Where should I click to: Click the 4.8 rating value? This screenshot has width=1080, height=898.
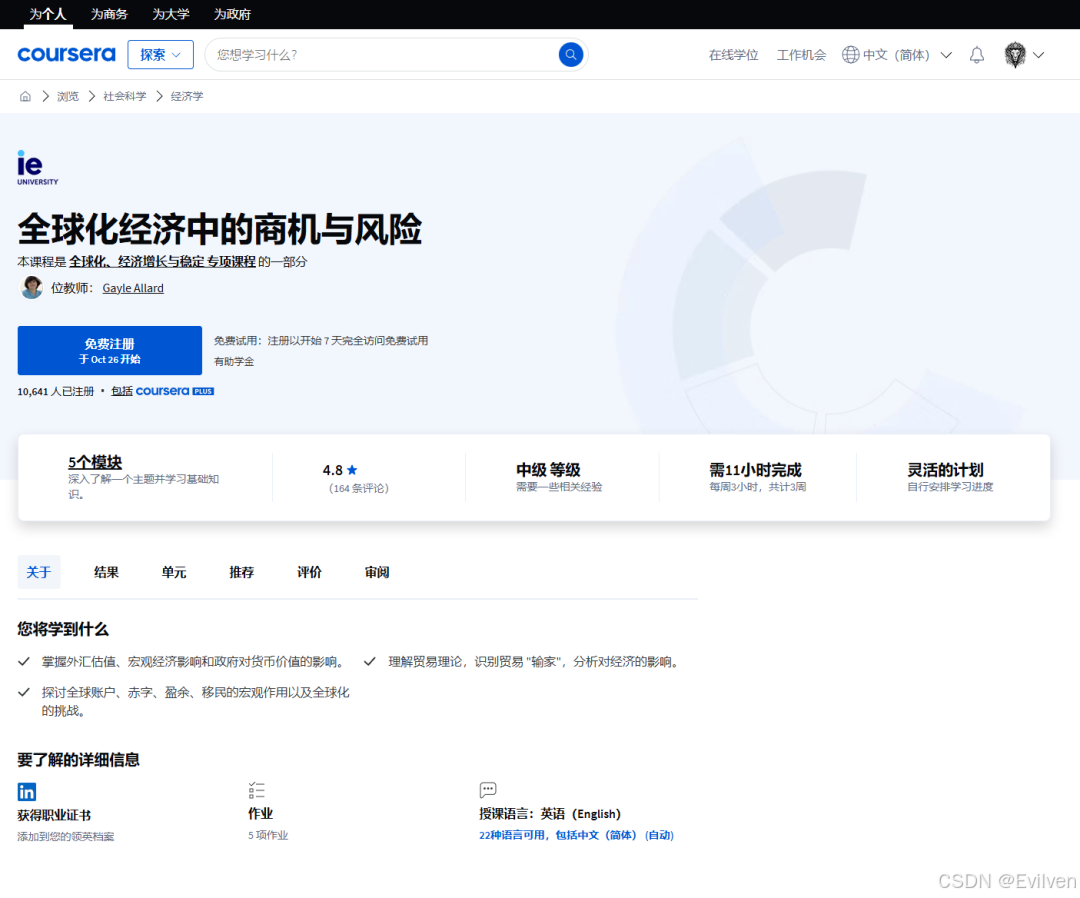pos(333,470)
